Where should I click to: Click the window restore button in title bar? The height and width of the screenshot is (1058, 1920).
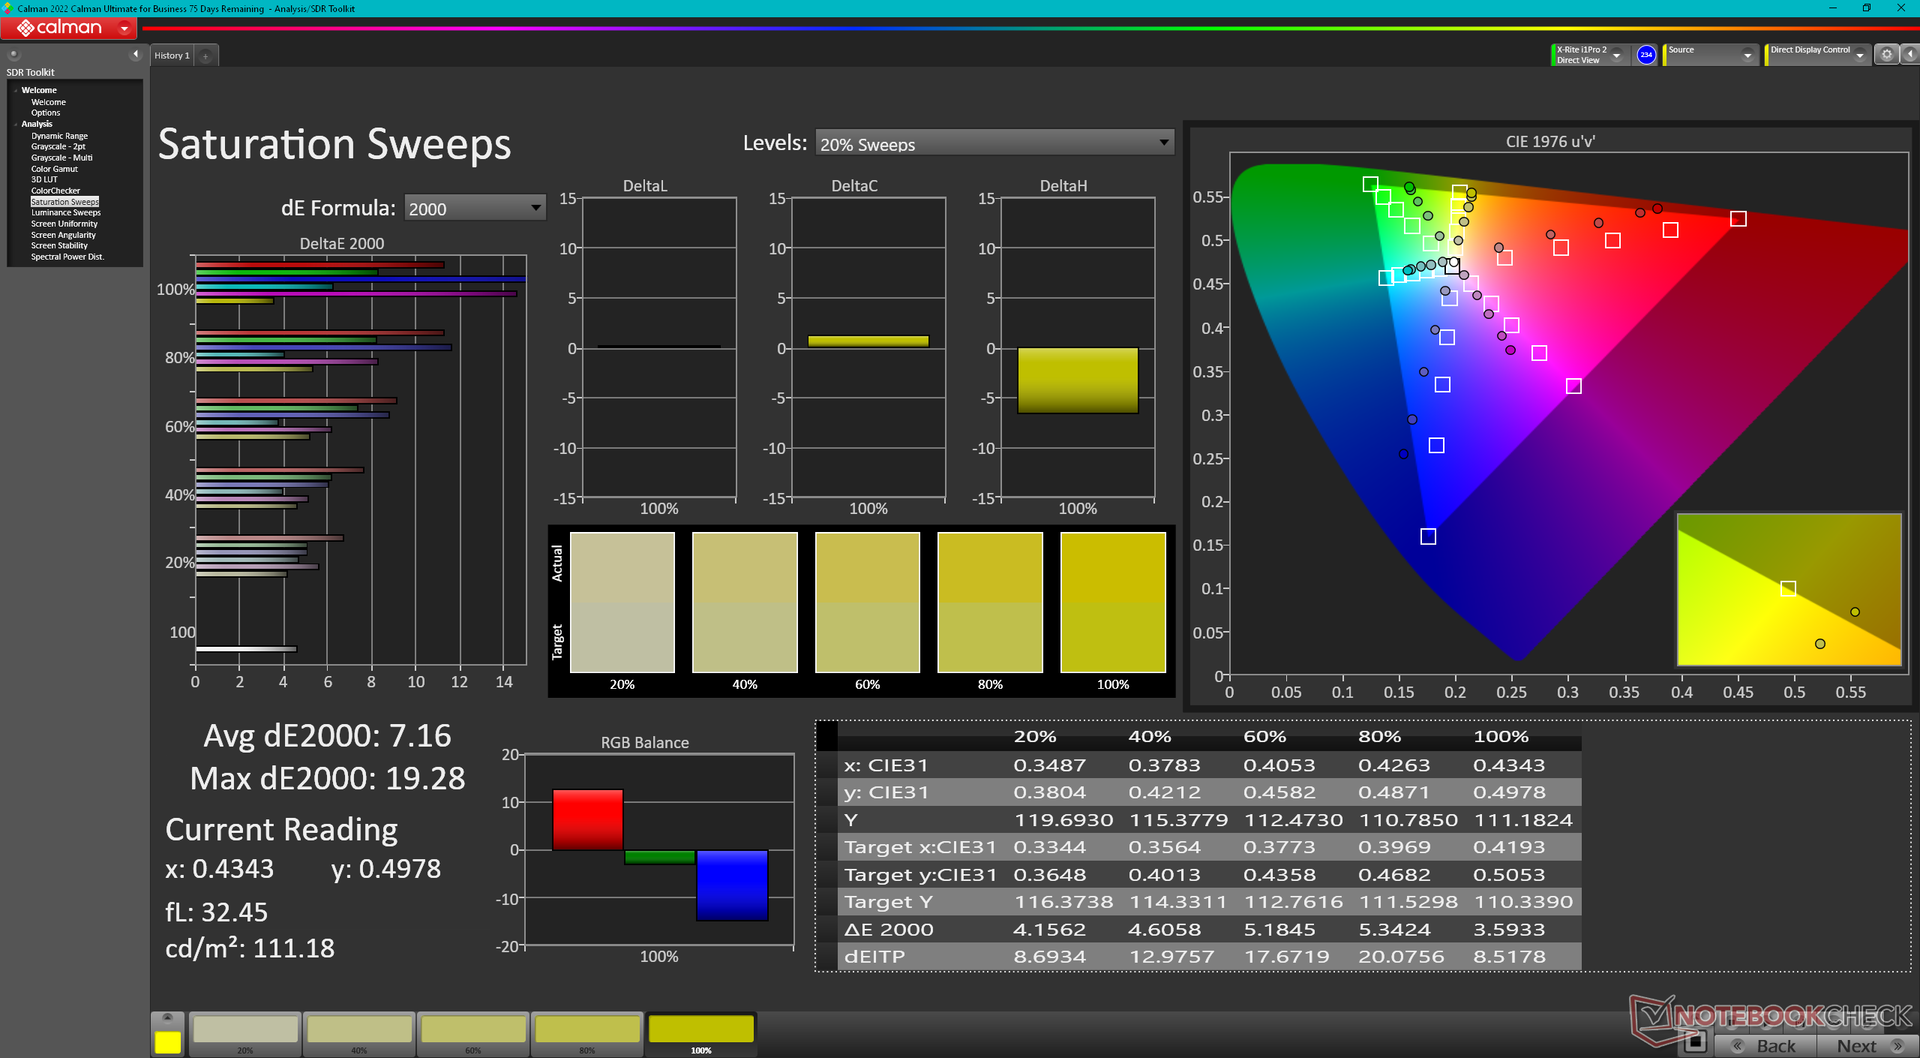point(1866,8)
